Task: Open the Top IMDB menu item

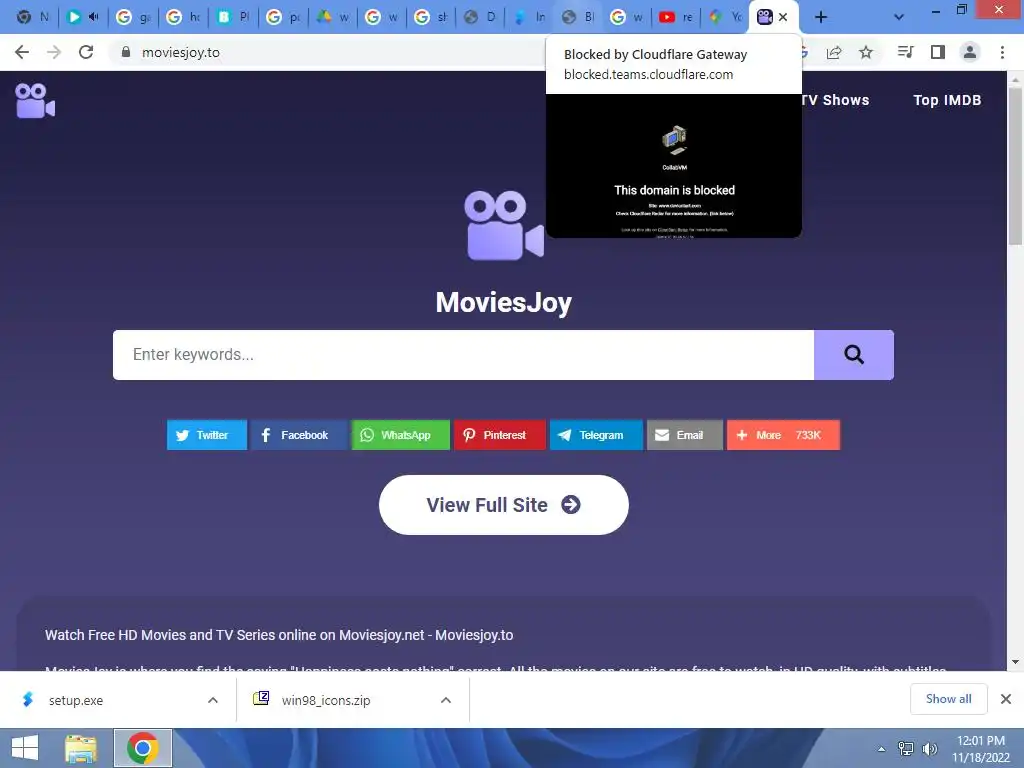Action: click(947, 100)
